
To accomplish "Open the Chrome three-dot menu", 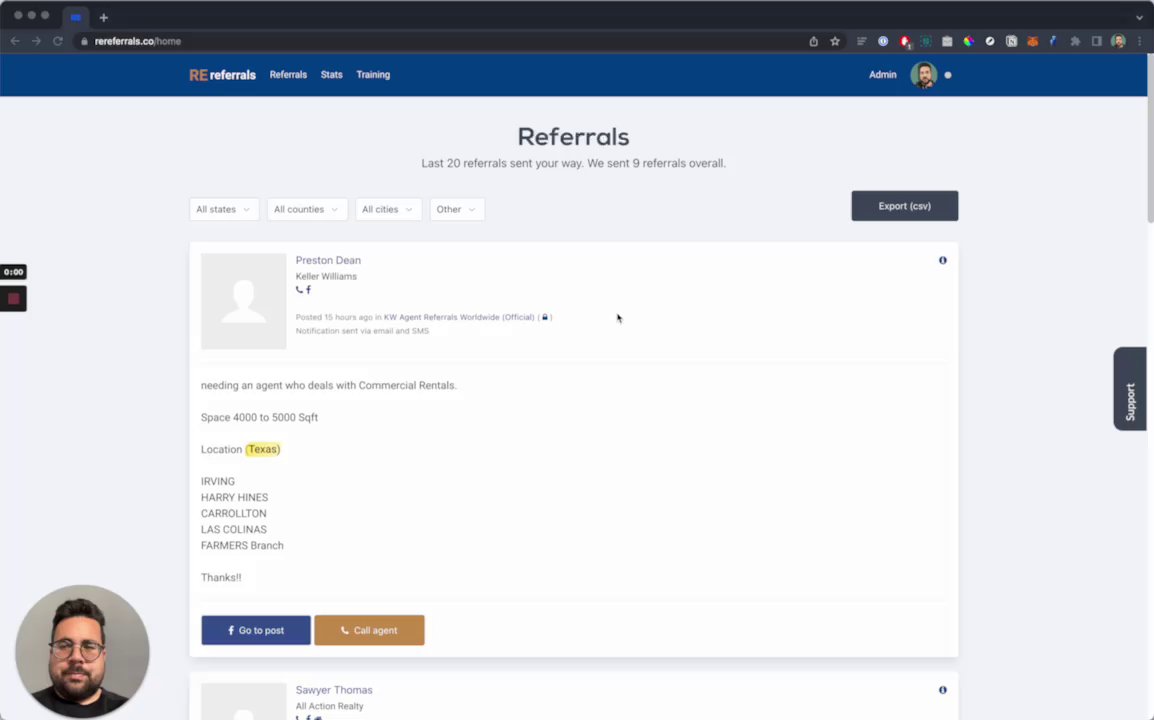I will click(x=1139, y=41).
